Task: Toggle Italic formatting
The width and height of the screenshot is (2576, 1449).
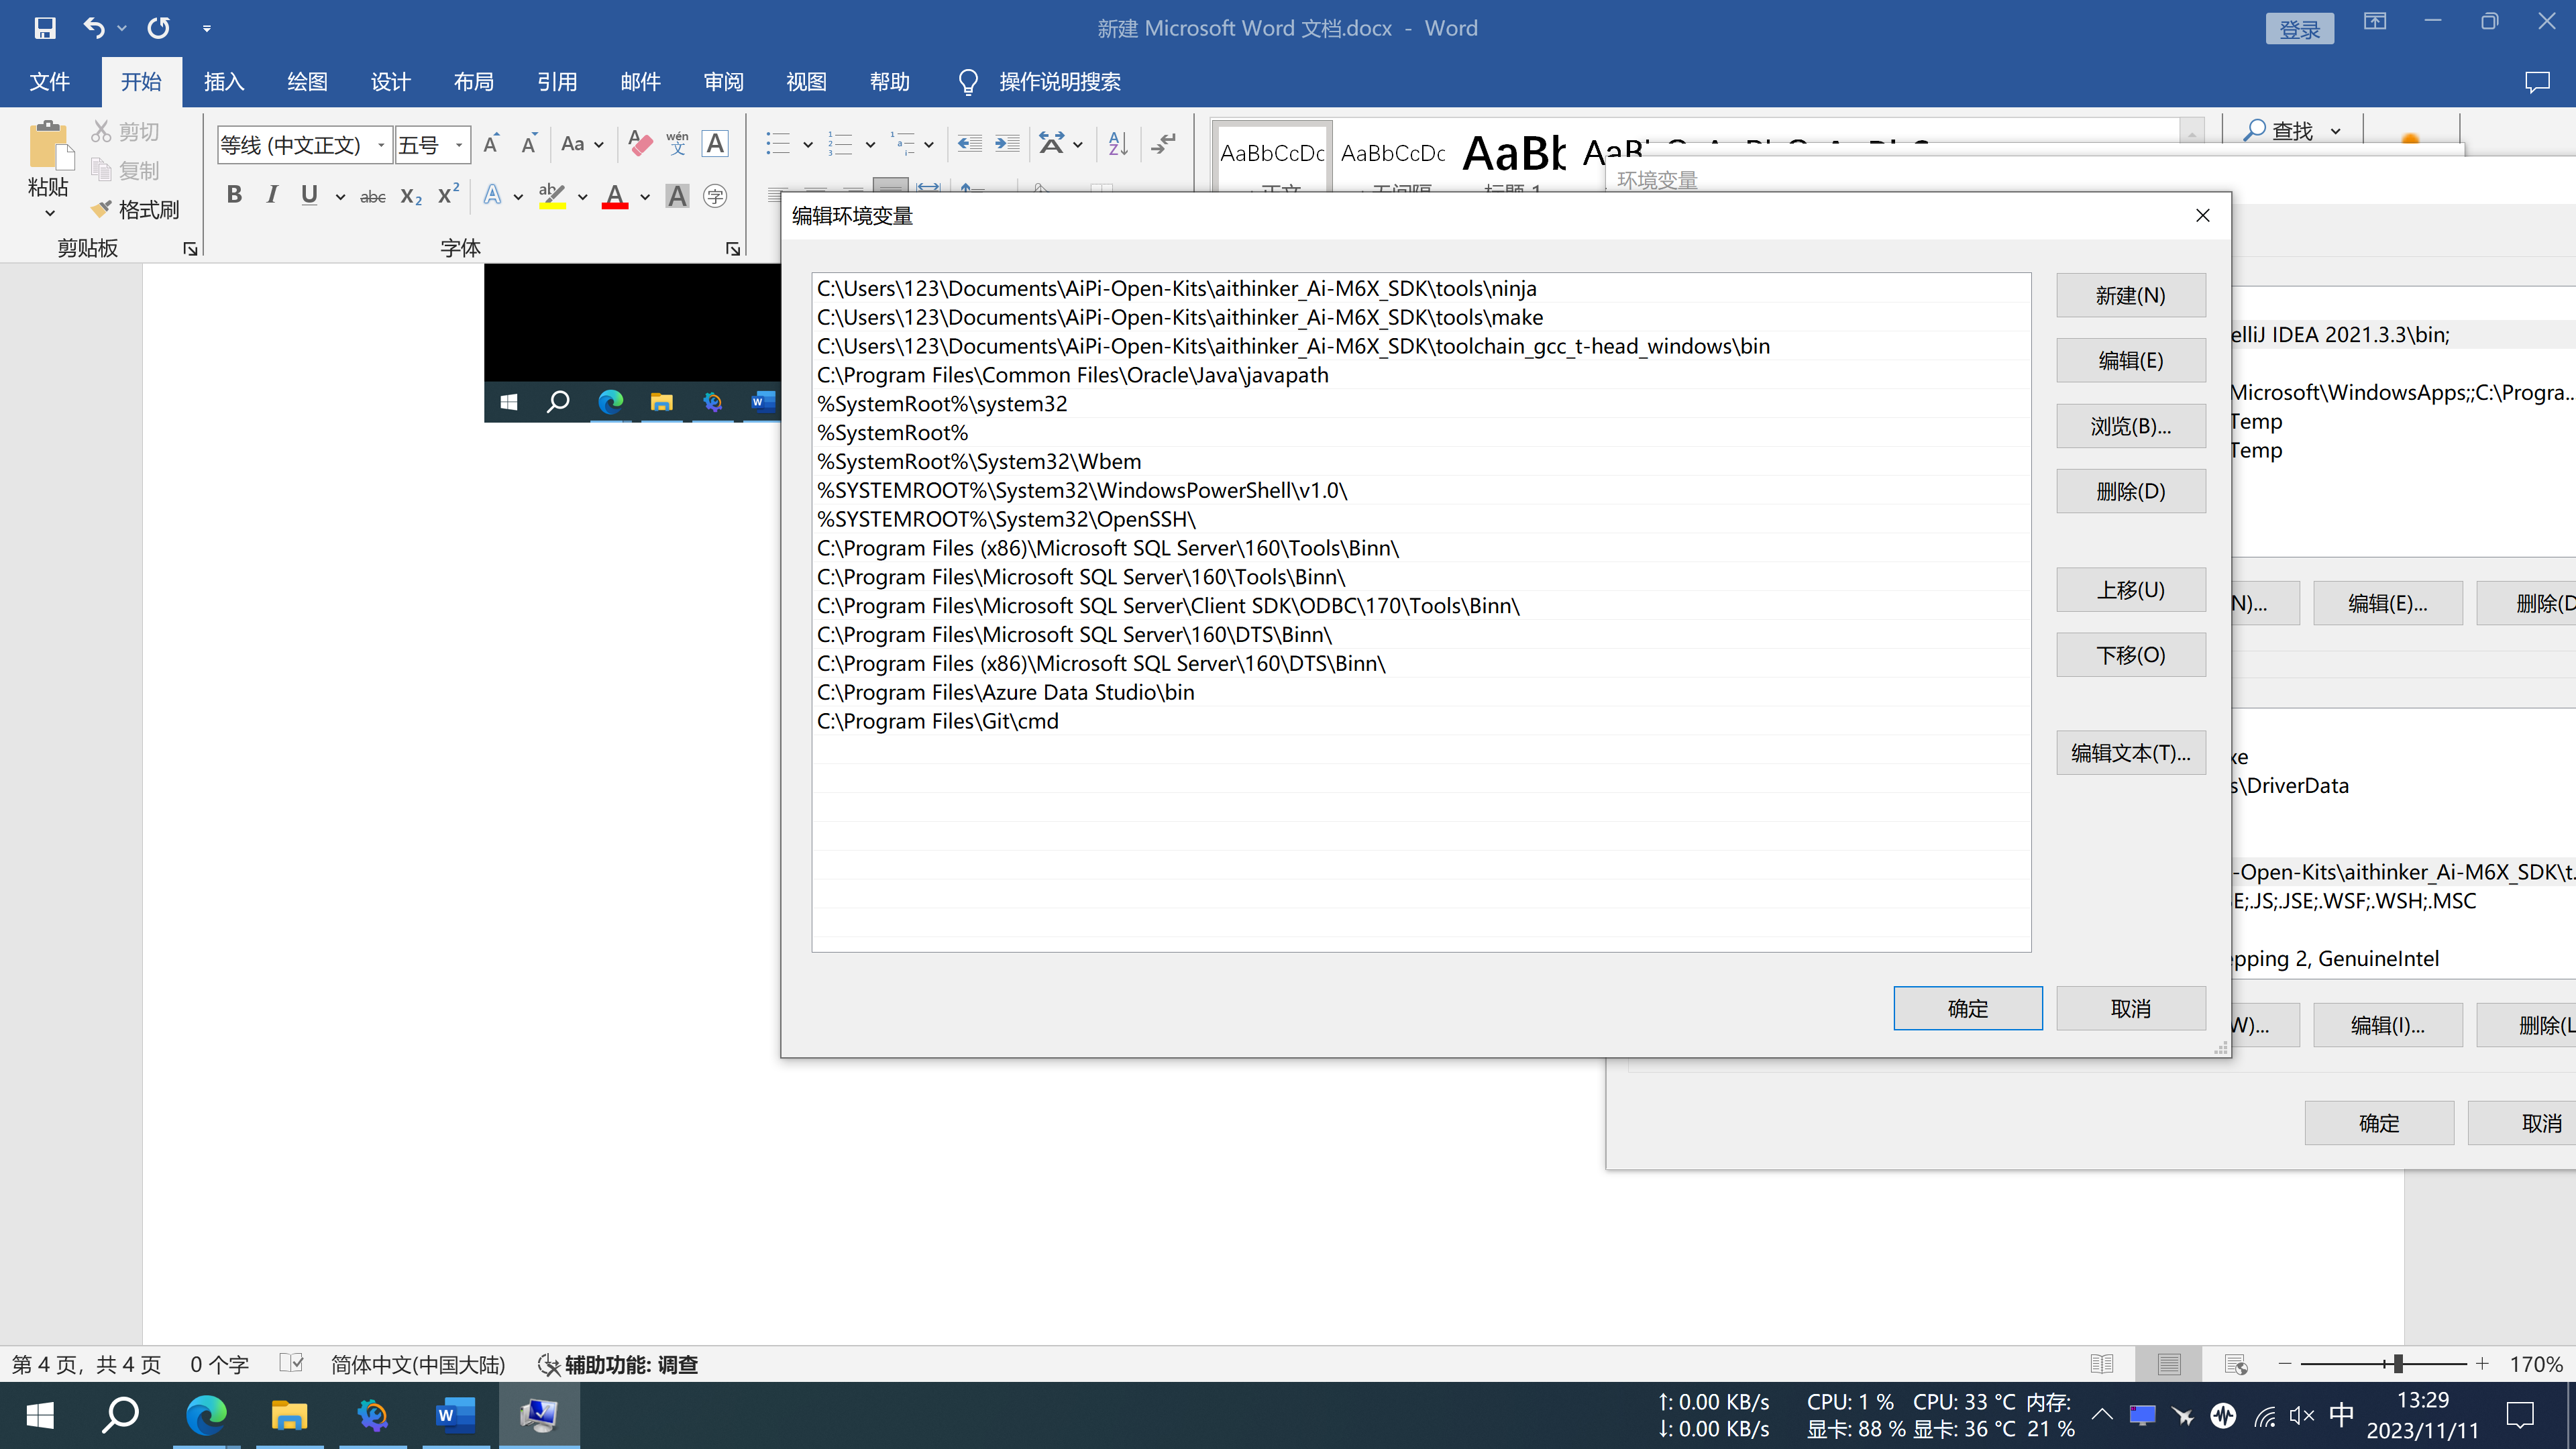Action: pos(272,195)
